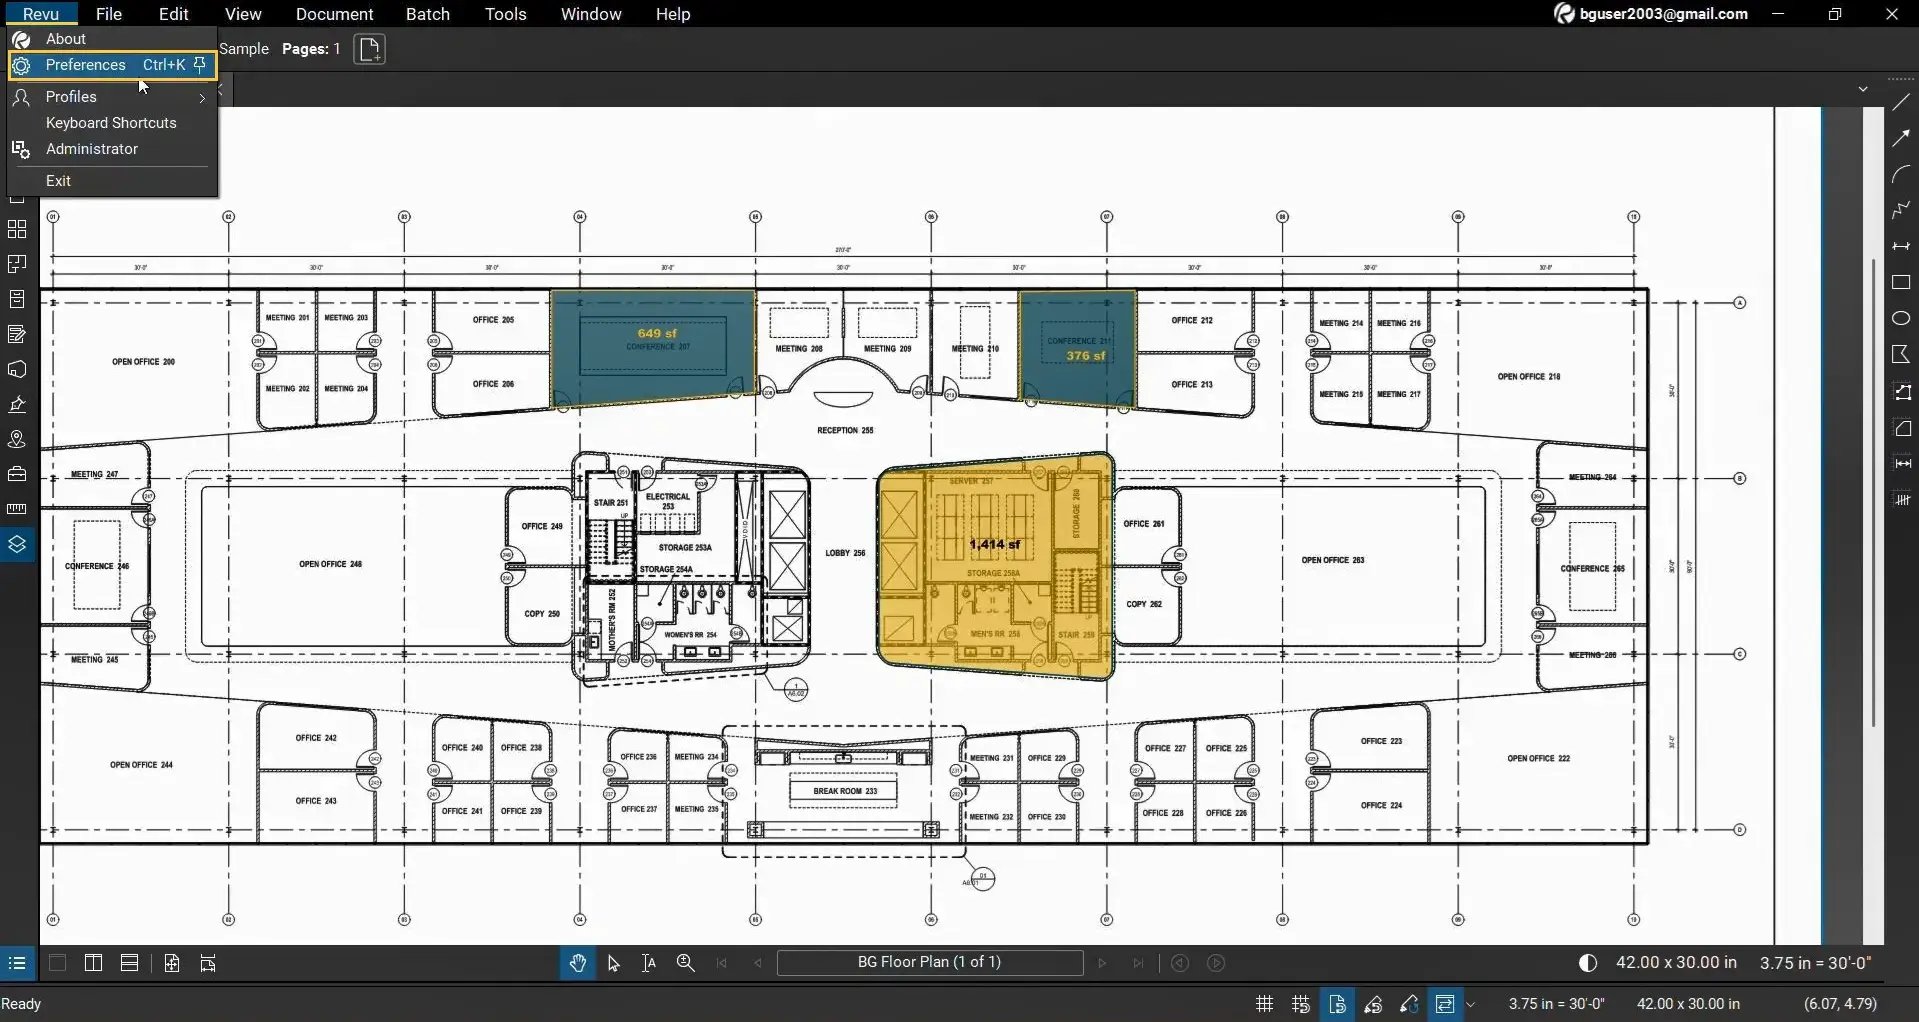The image size is (1919, 1022).
Task: Open the Places panel with map pin
Action: point(17,439)
